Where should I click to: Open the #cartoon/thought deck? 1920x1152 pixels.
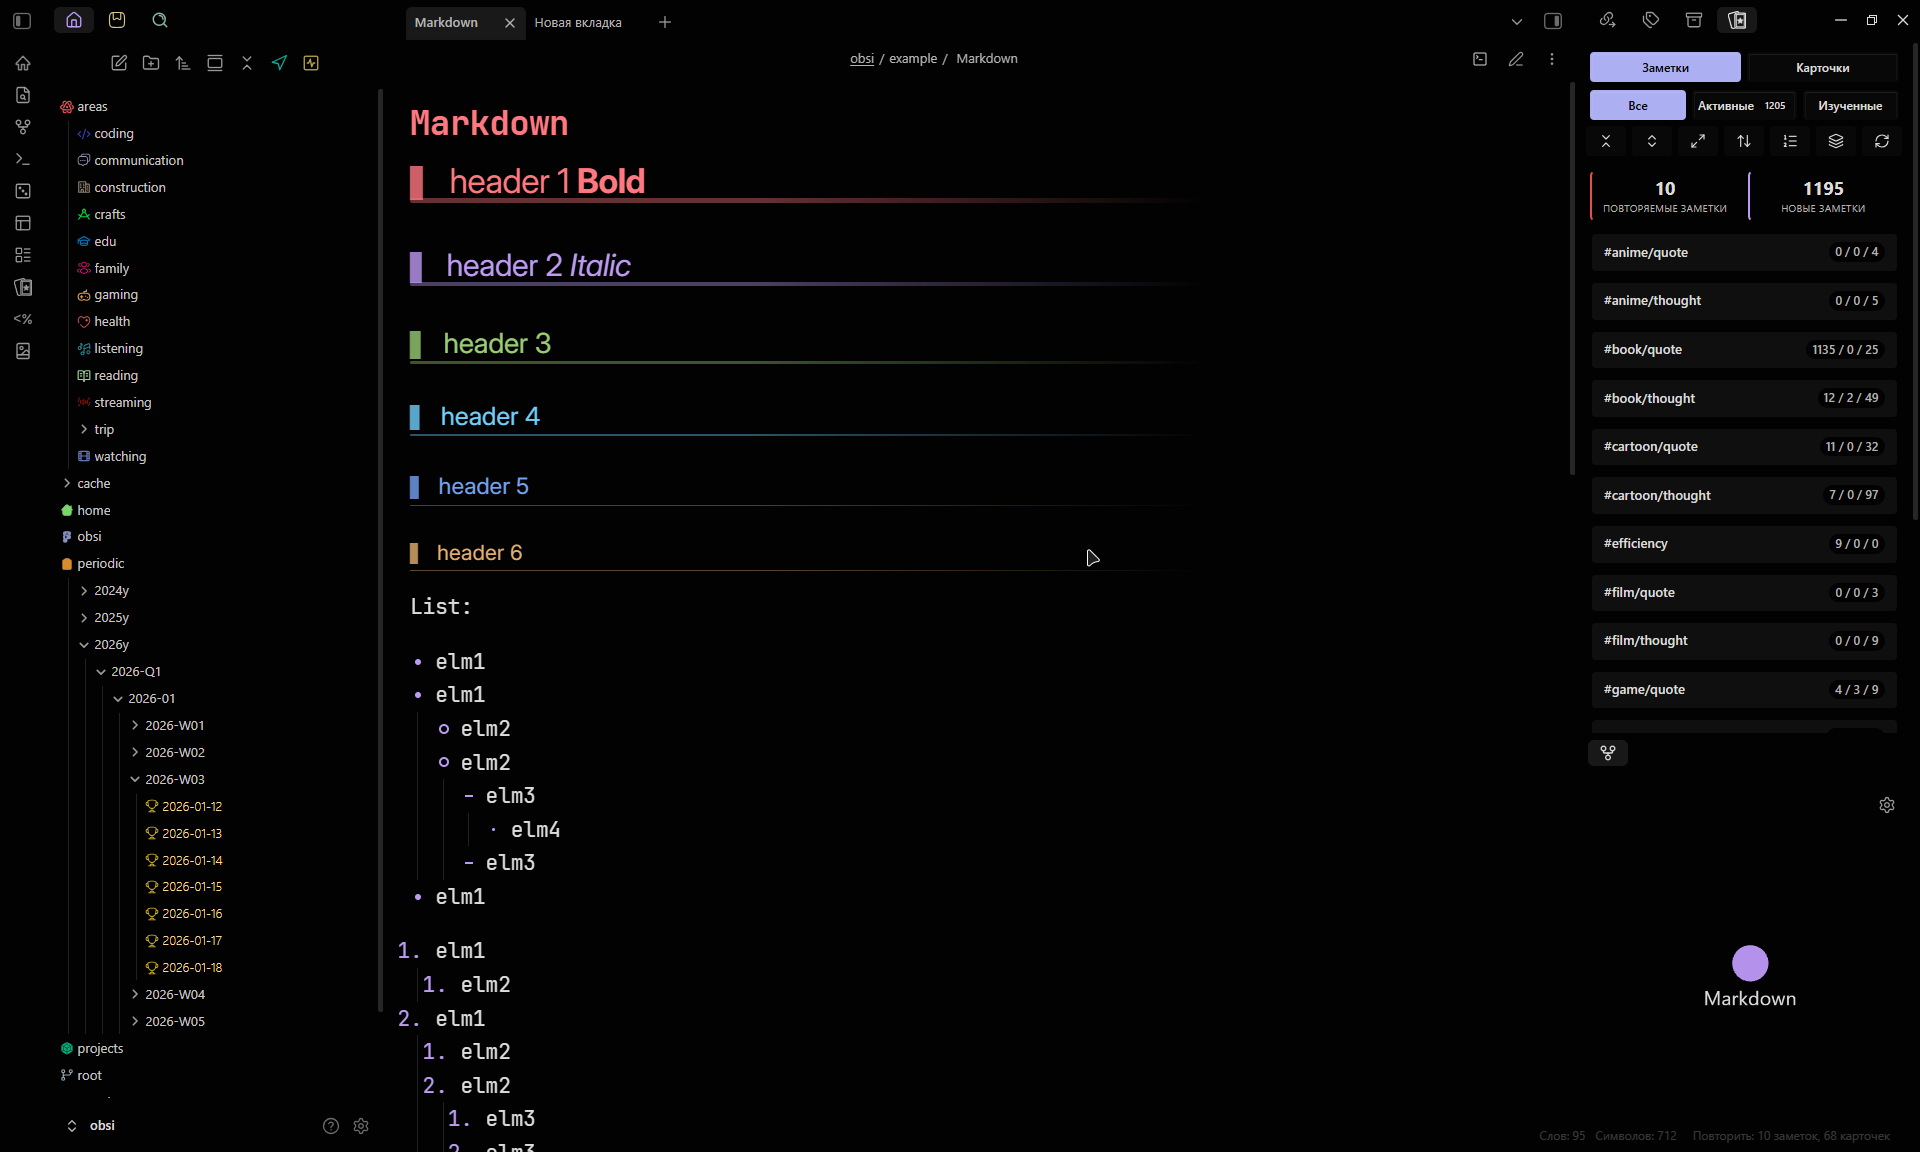pyautogui.click(x=1743, y=495)
